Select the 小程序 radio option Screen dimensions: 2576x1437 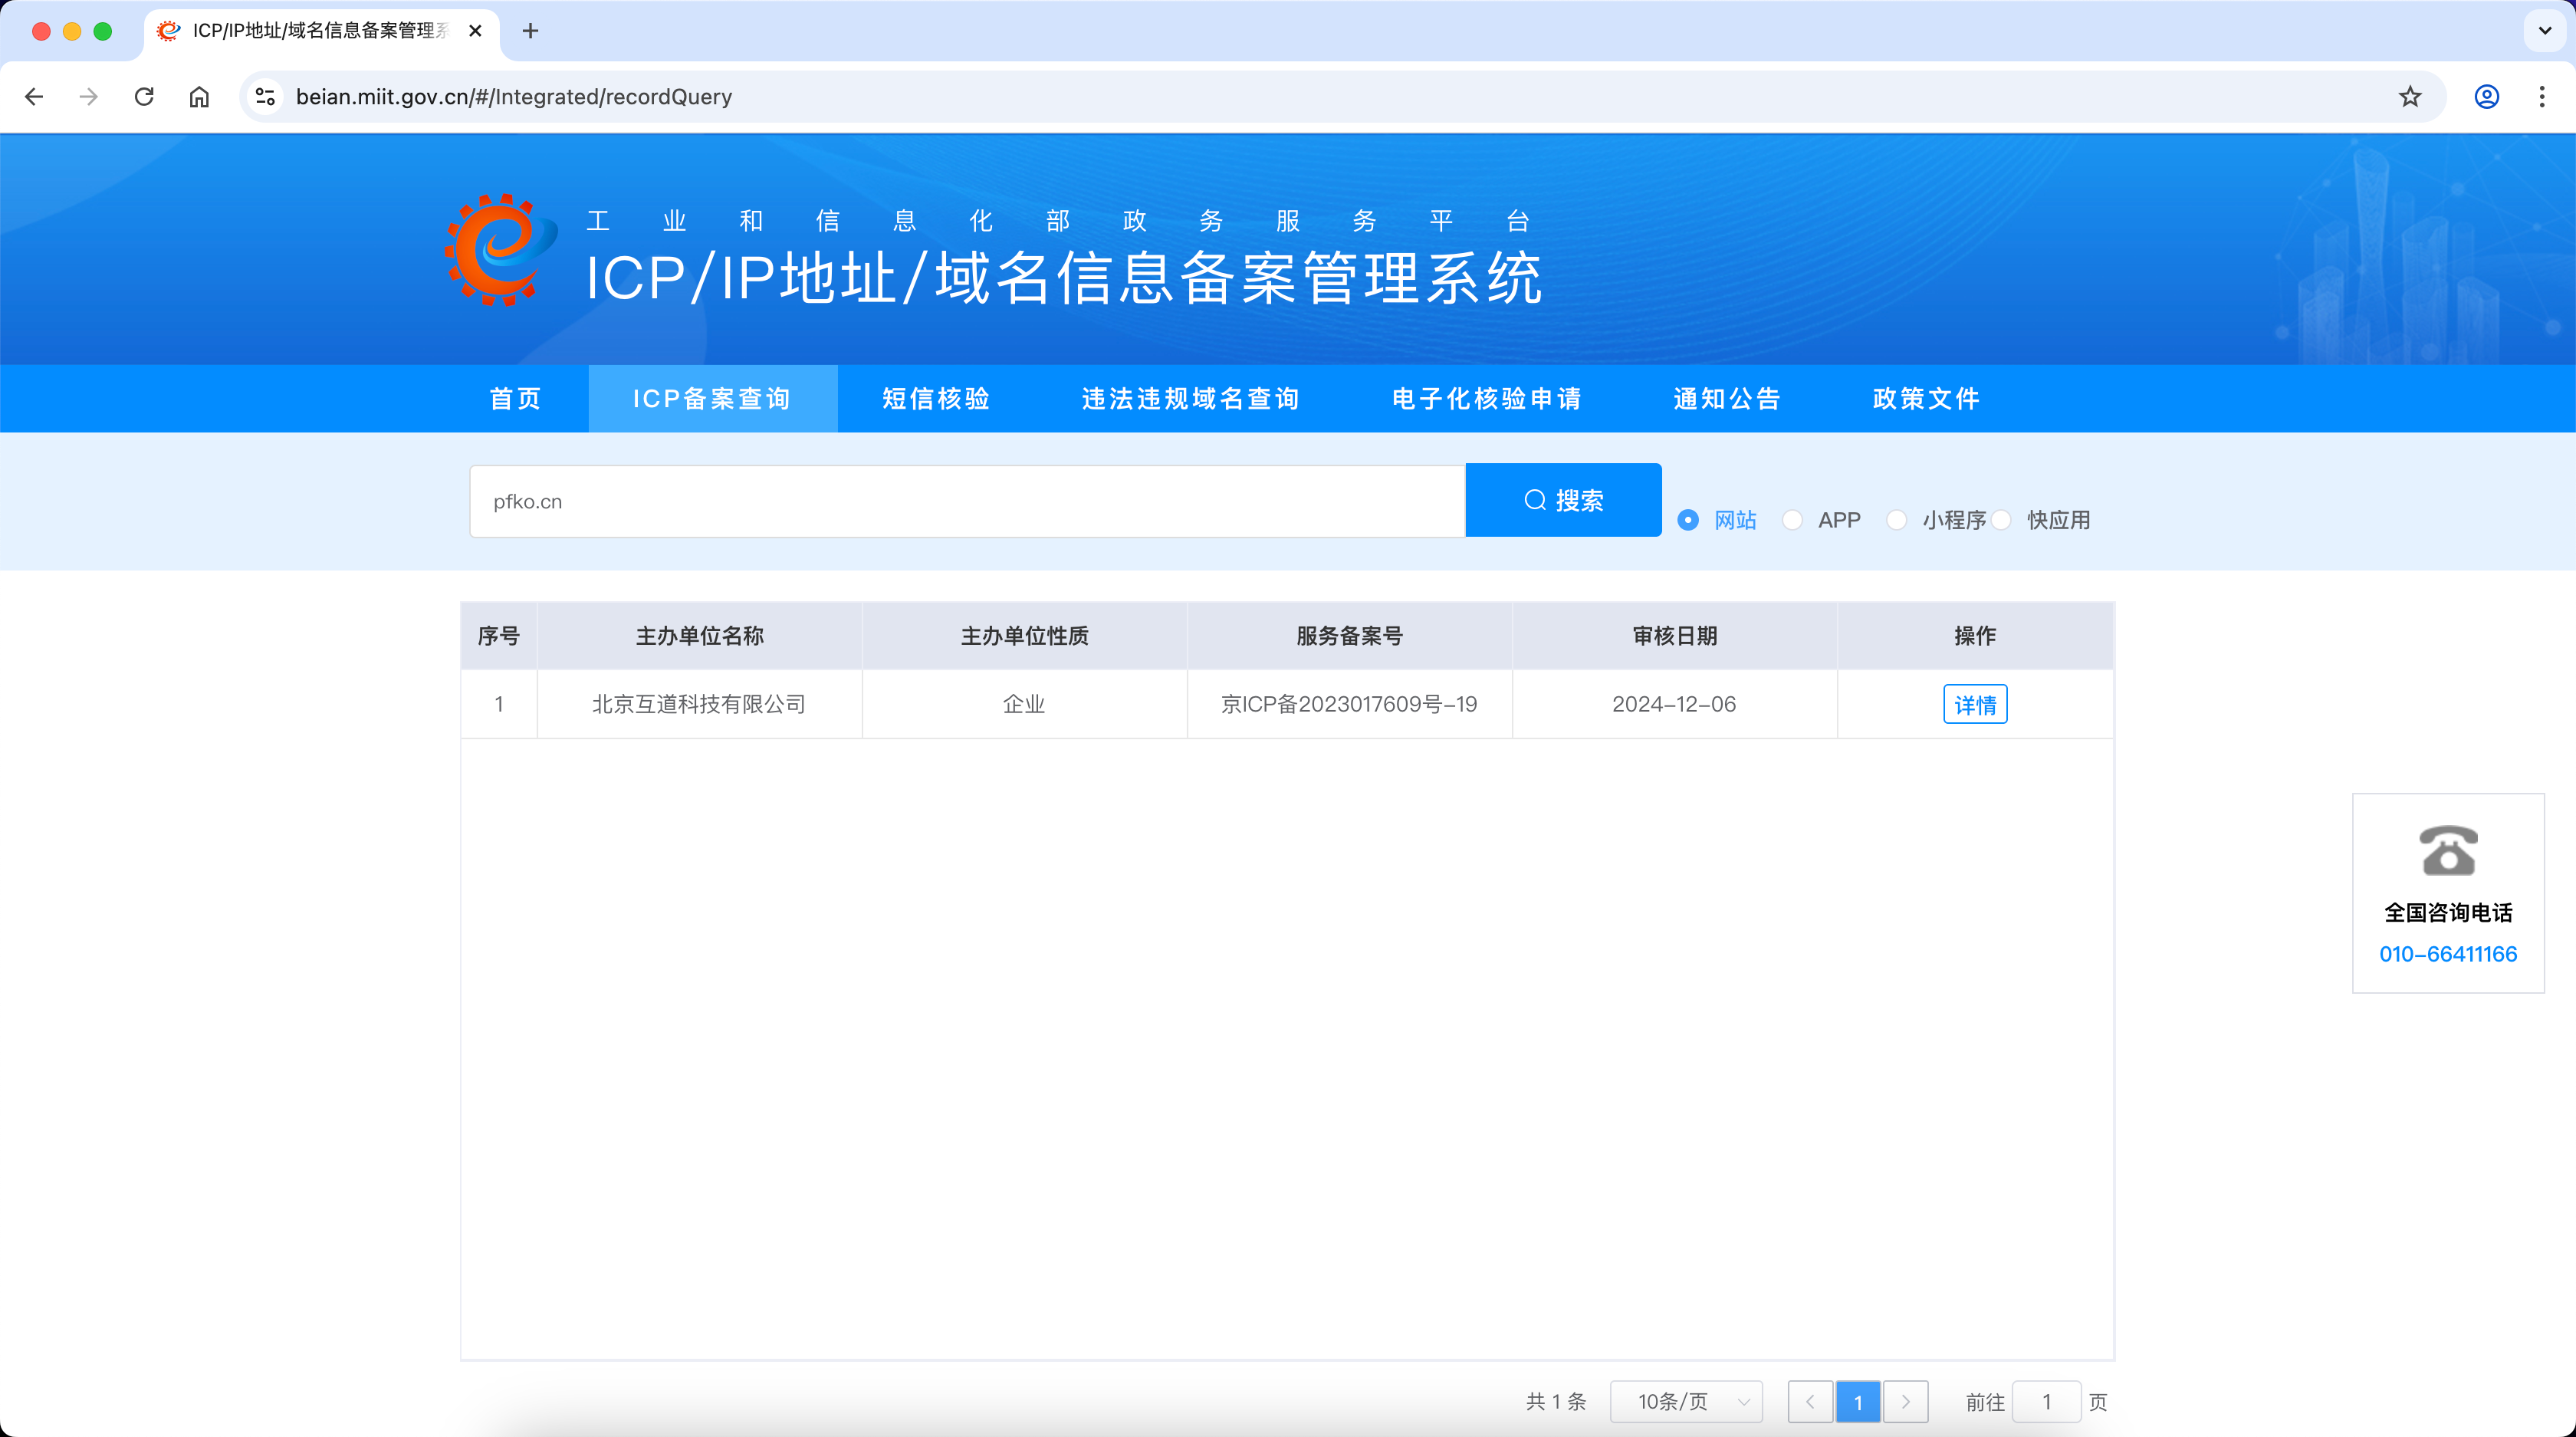[1896, 520]
